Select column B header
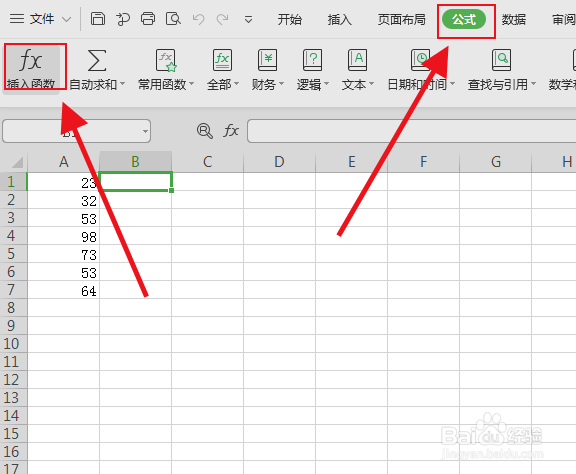This screenshot has height=474, width=576. pyautogui.click(x=135, y=162)
